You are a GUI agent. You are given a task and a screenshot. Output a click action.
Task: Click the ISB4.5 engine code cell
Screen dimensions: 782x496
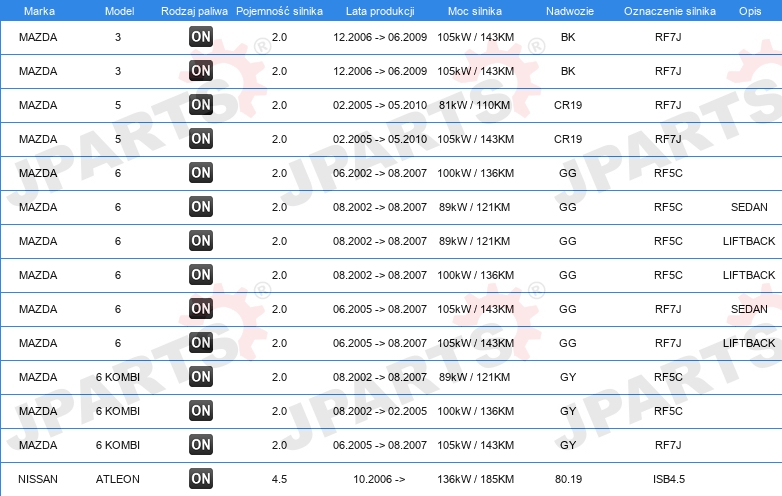pos(669,479)
